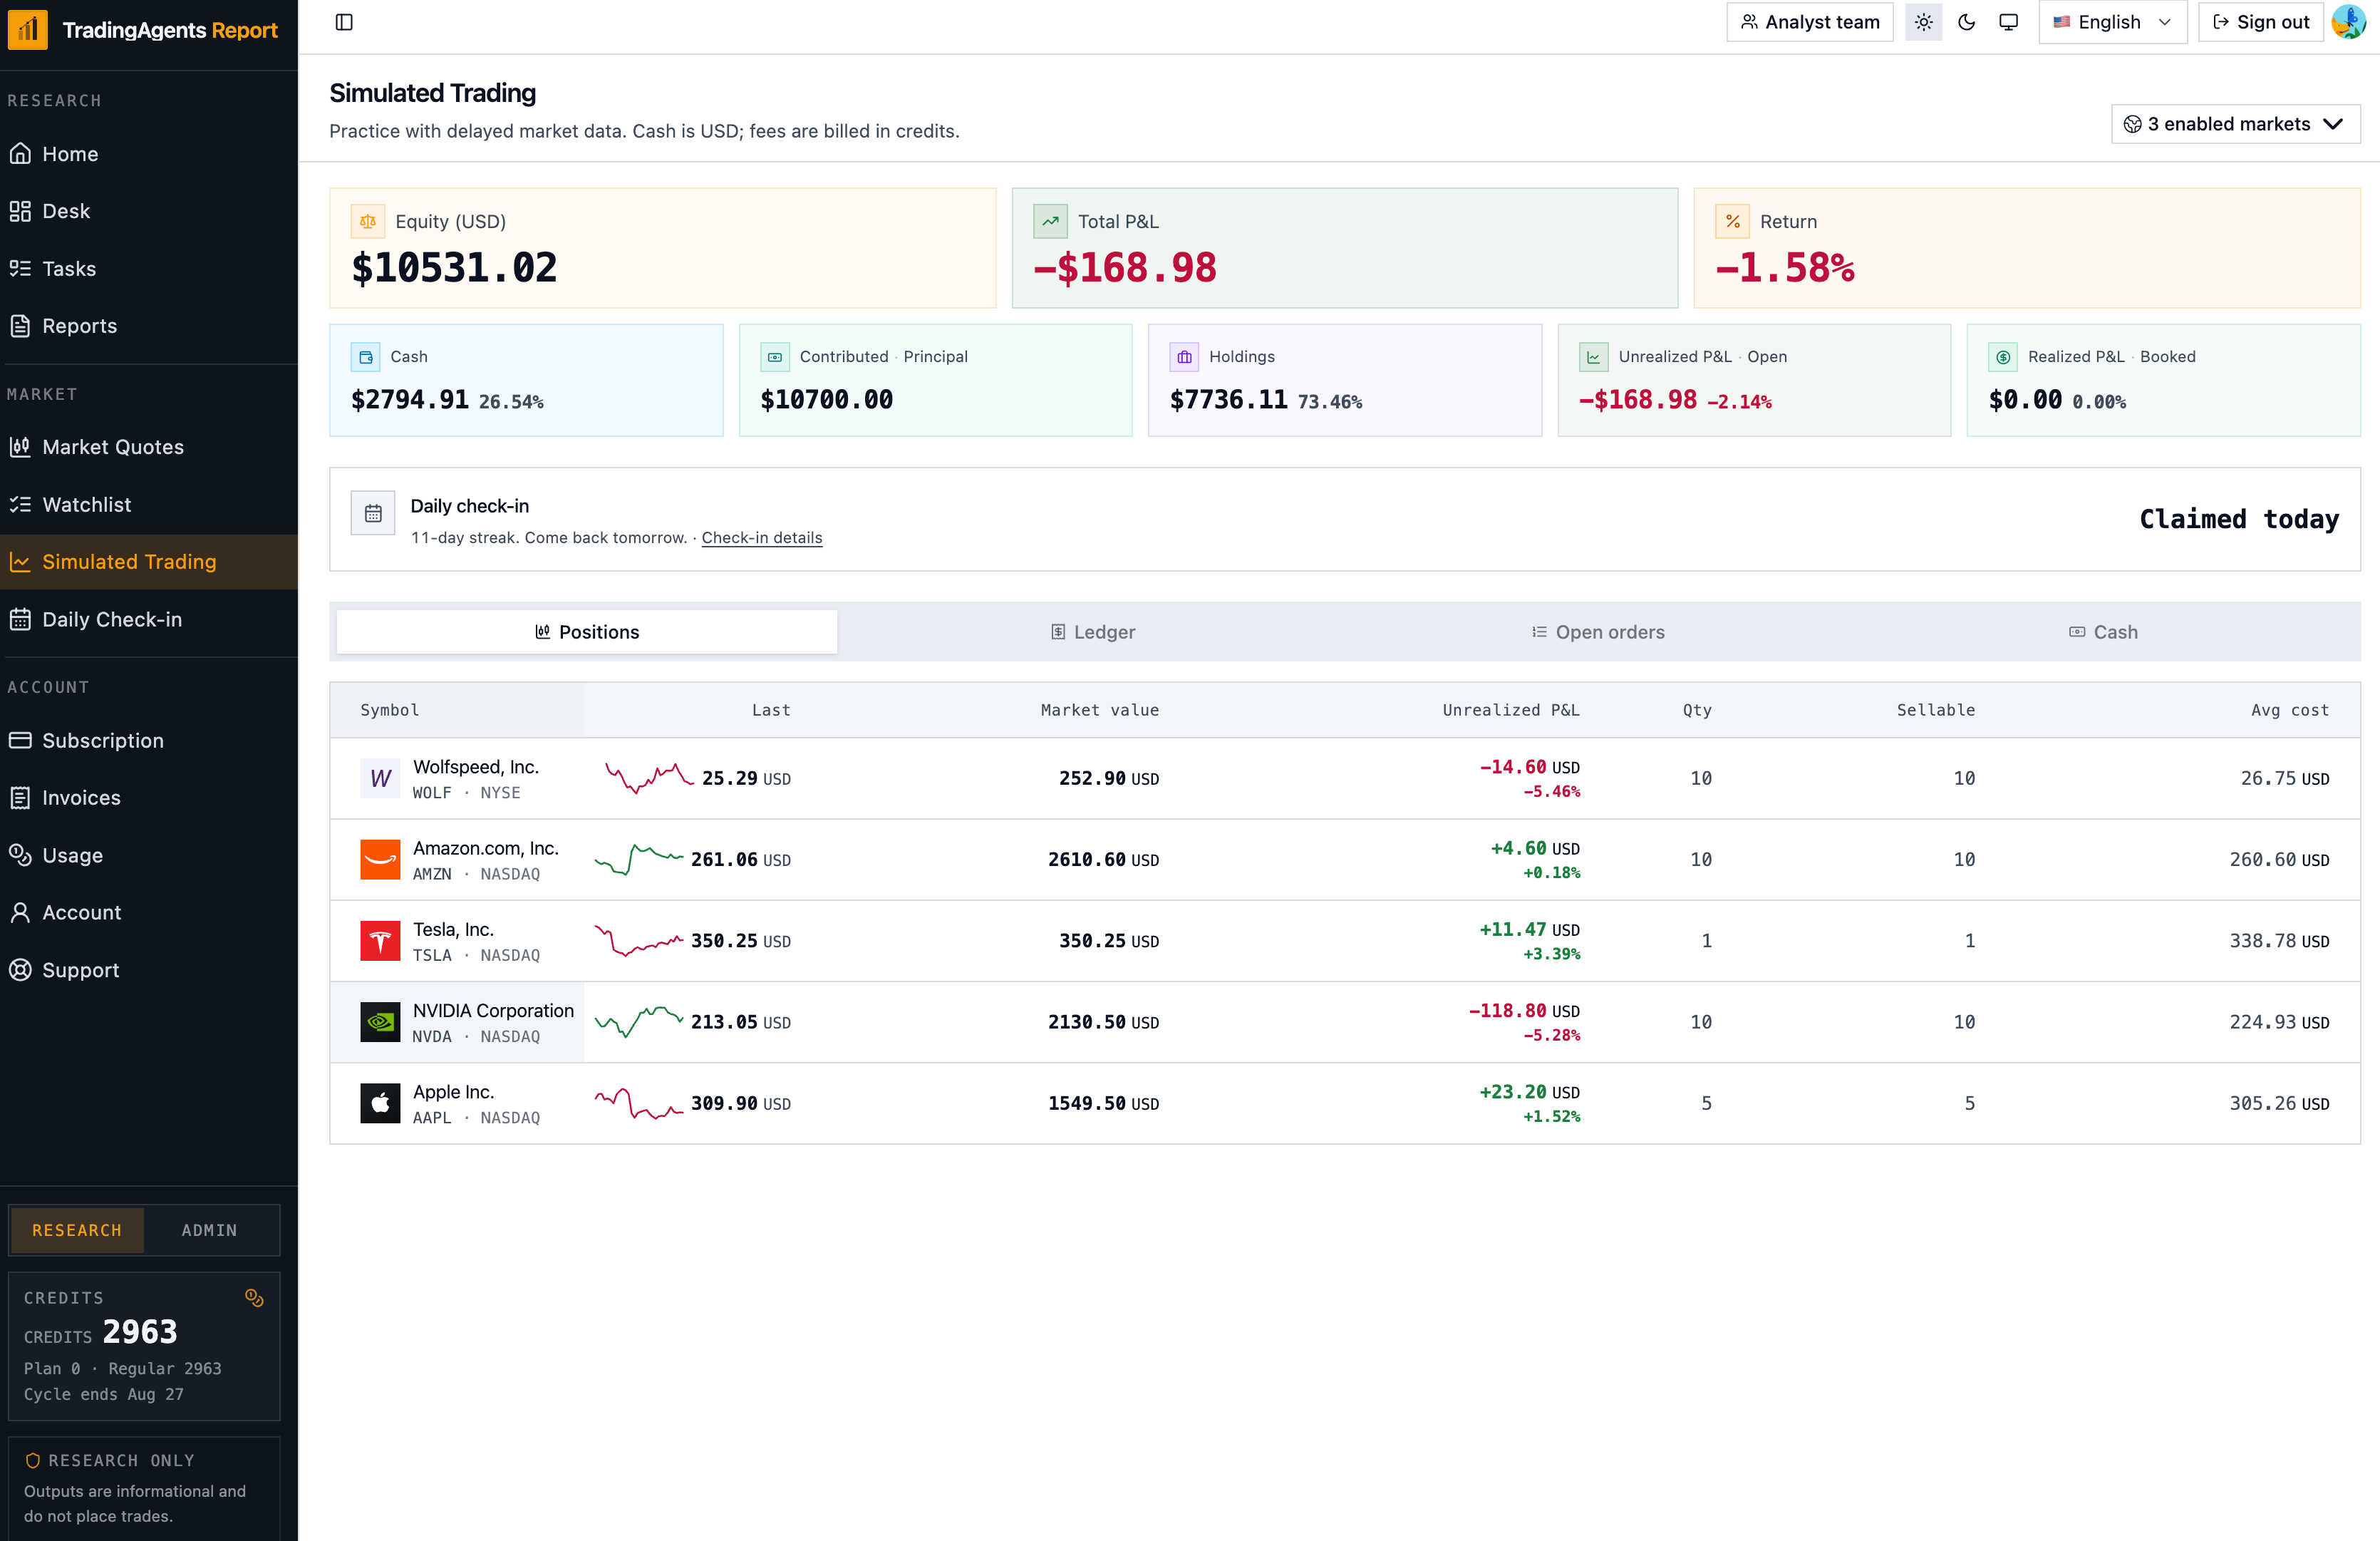The image size is (2380, 1541).
Task: Click the NVIDIA logo thumbnail
Action: pyautogui.click(x=380, y=1022)
